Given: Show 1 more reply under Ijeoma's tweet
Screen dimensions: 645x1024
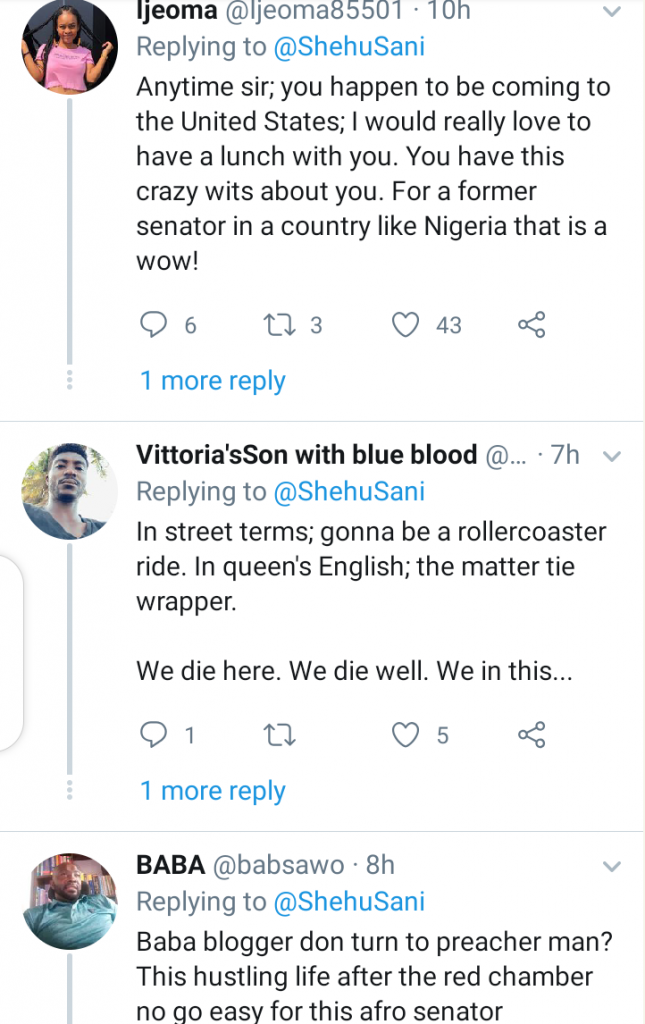Looking at the screenshot, I should pyautogui.click(x=213, y=381).
